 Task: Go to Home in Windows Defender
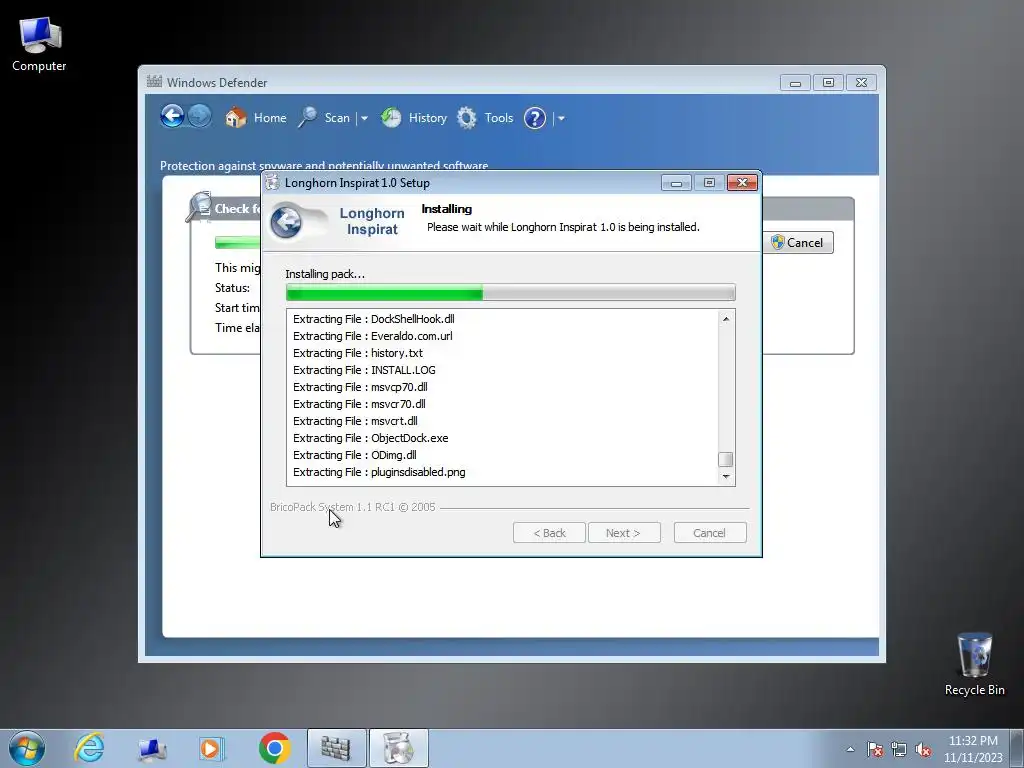[255, 118]
